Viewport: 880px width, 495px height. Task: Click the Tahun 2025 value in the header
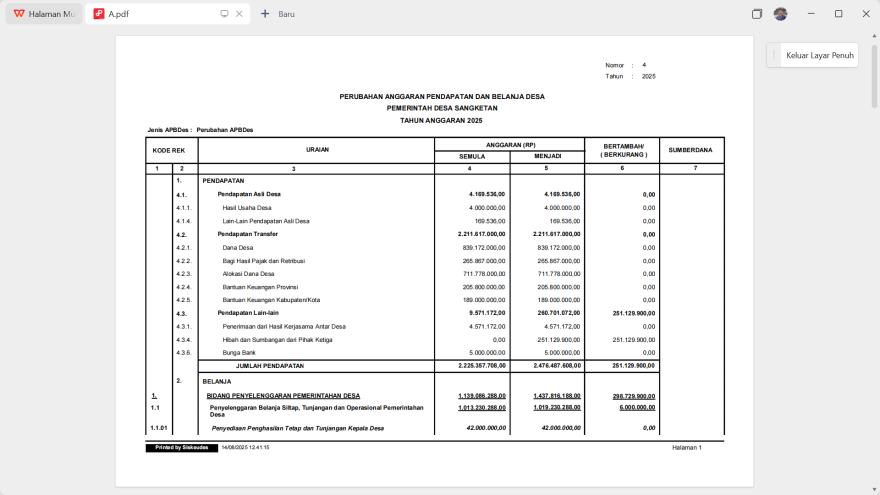[648, 76]
